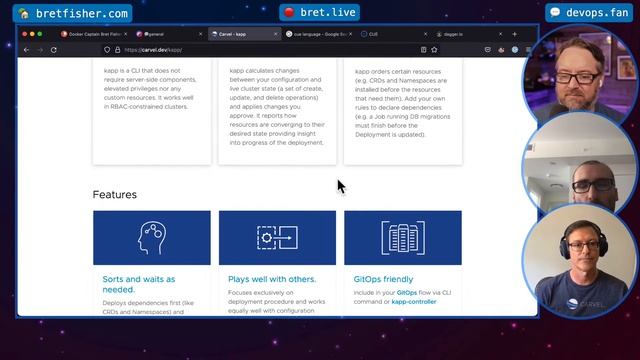Screen dimensions: 640x360
Task: Close the CUE tab
Action: pos(425,34)
